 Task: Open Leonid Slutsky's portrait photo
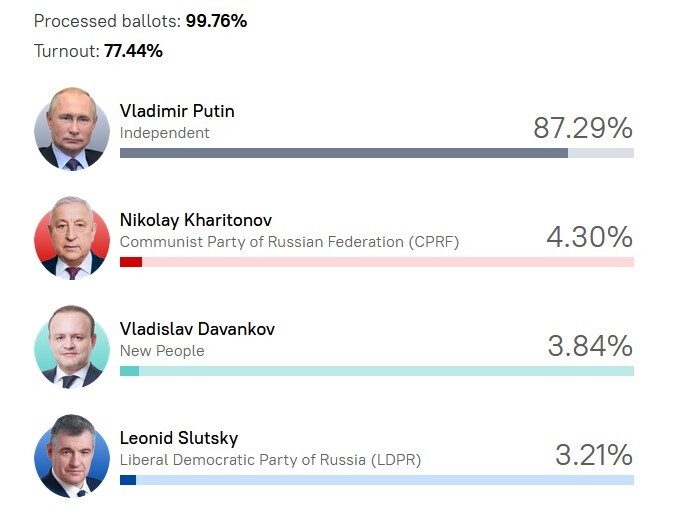click(x=71, y=456)
